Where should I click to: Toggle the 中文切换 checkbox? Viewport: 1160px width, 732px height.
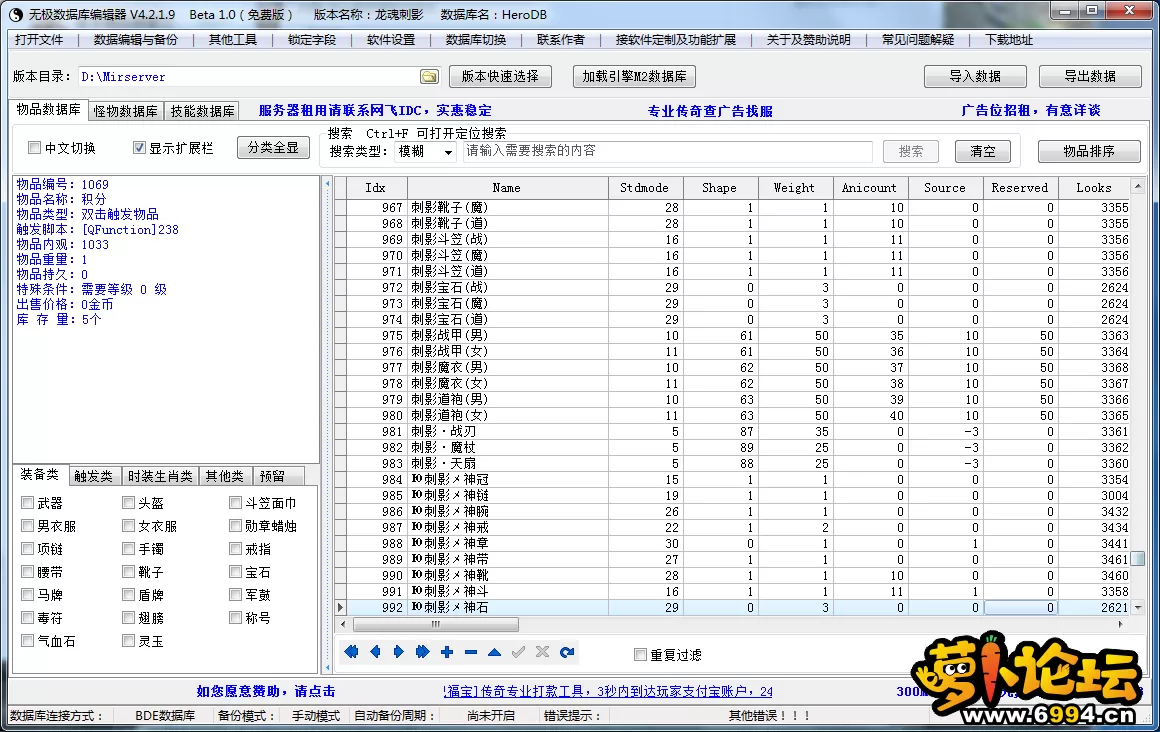click(34, 147)
